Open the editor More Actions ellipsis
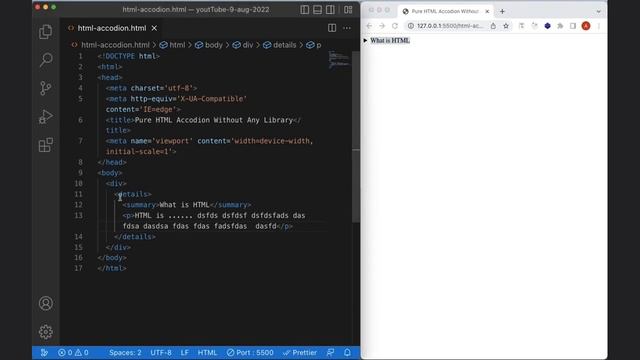 347,28
